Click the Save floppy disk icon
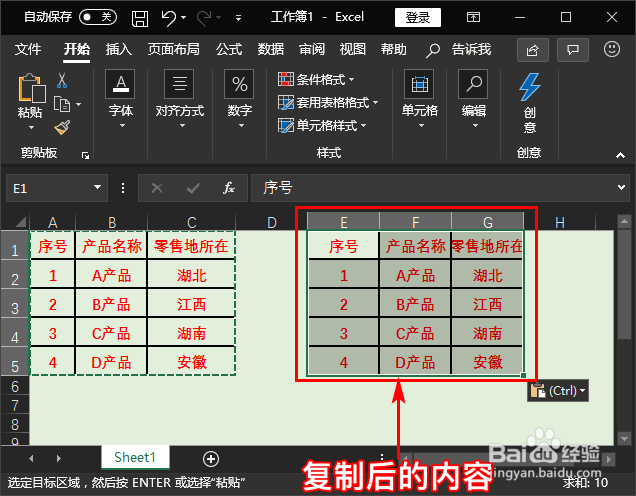This screenshot has height=496, width=636. (x=140, y=18)
